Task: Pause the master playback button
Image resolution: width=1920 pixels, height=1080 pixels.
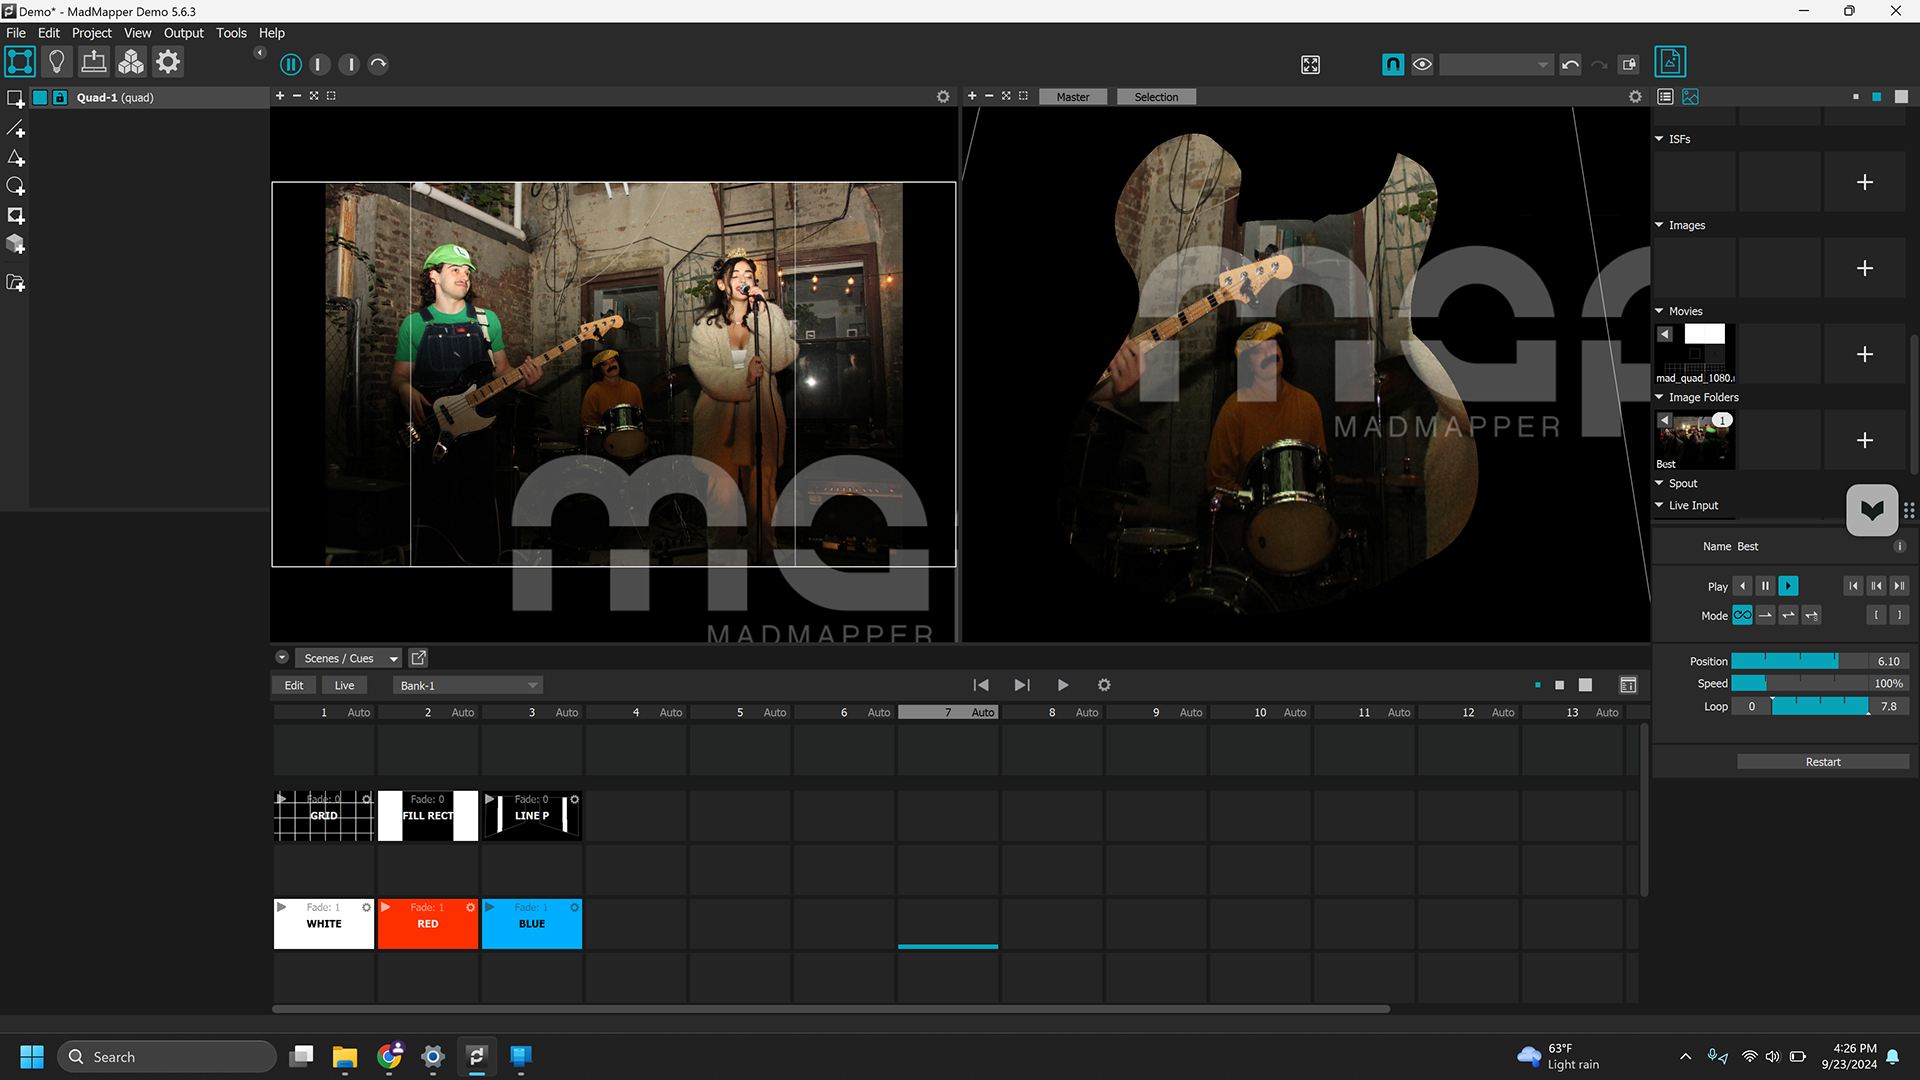Action: point(291,64)
